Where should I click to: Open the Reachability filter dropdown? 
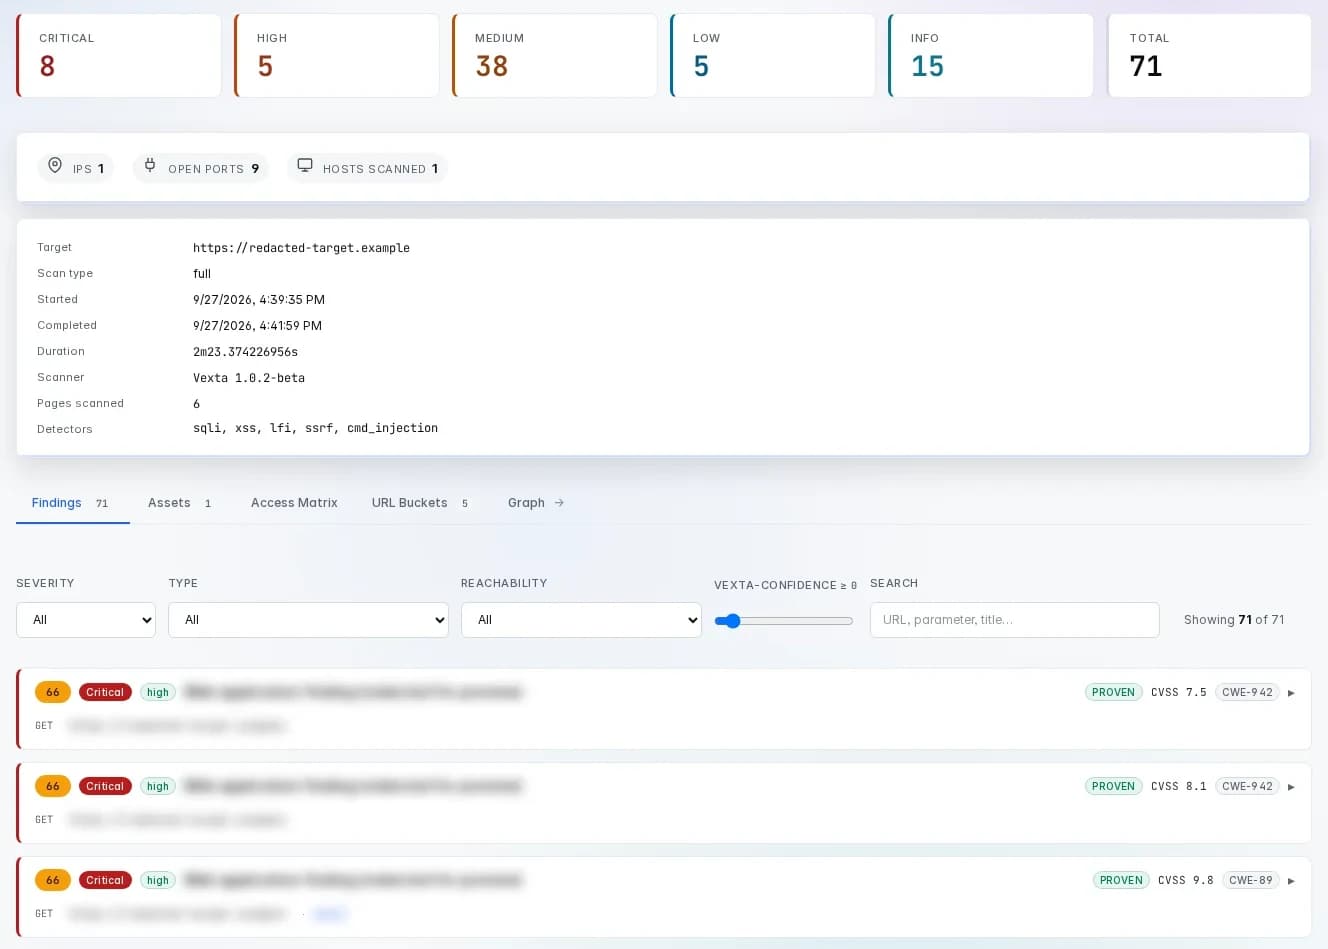(x=581, y=620)
